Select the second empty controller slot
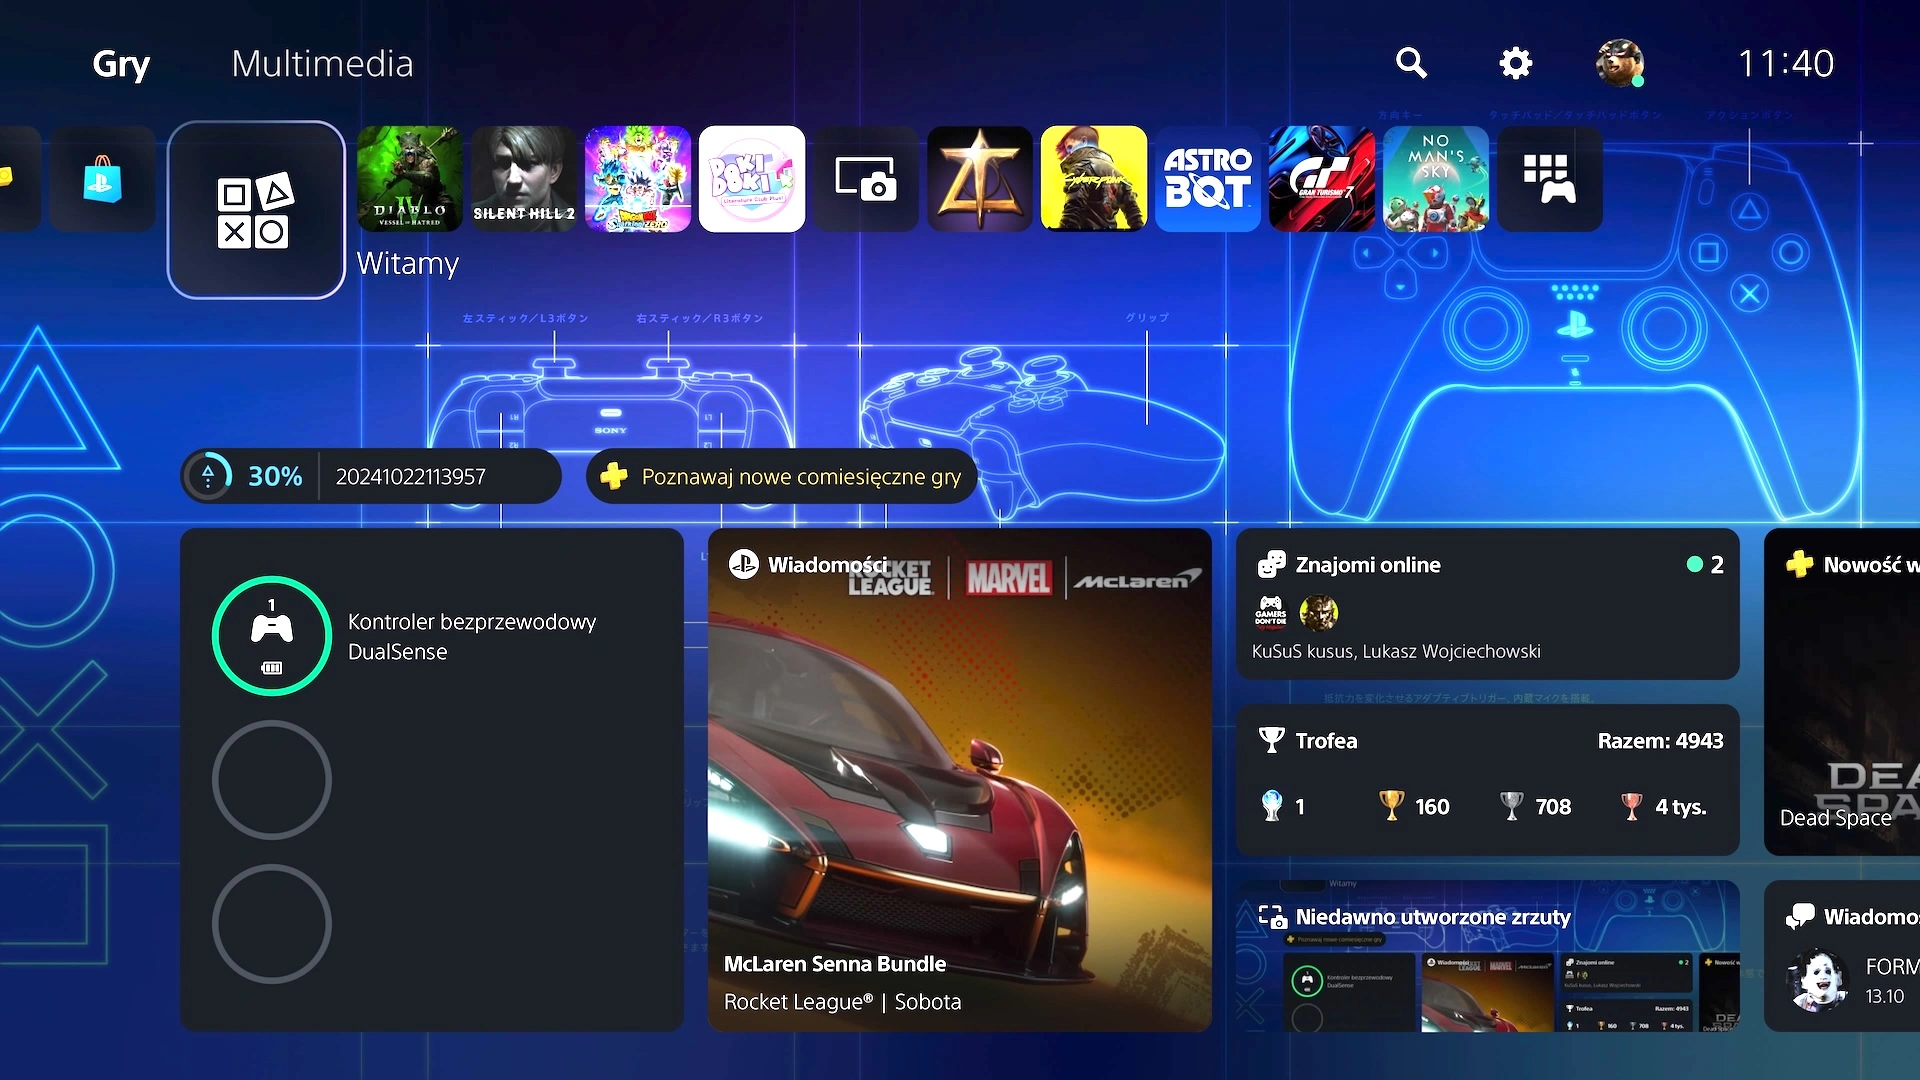The height and width of the screenshot is (1080, 1920). (x=272, y=780)
